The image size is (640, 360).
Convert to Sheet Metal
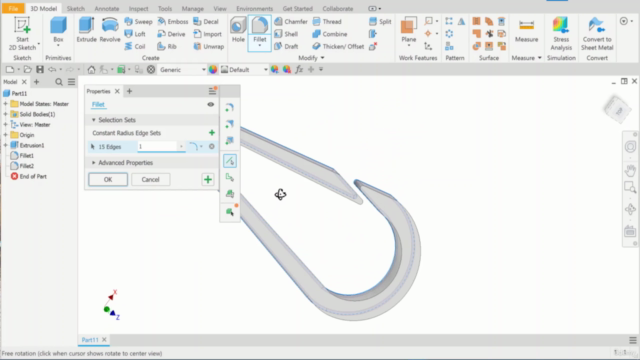pos(597,33)
